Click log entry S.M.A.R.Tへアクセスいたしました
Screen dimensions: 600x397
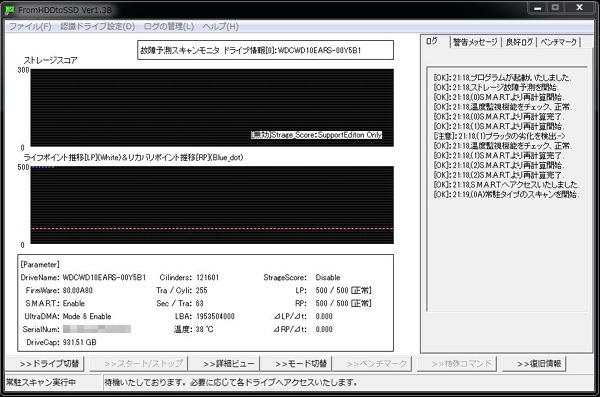(506, 185)
